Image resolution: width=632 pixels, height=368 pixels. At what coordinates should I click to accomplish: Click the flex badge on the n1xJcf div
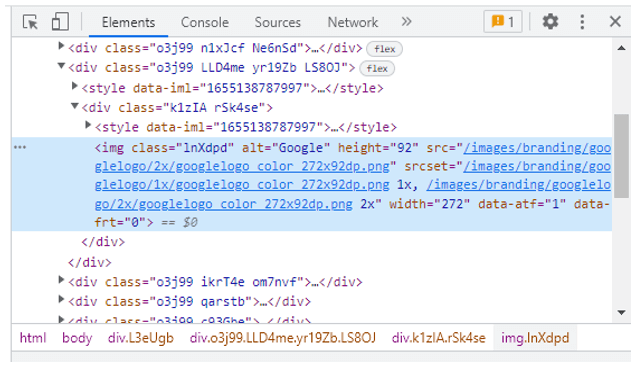(385, 49)
